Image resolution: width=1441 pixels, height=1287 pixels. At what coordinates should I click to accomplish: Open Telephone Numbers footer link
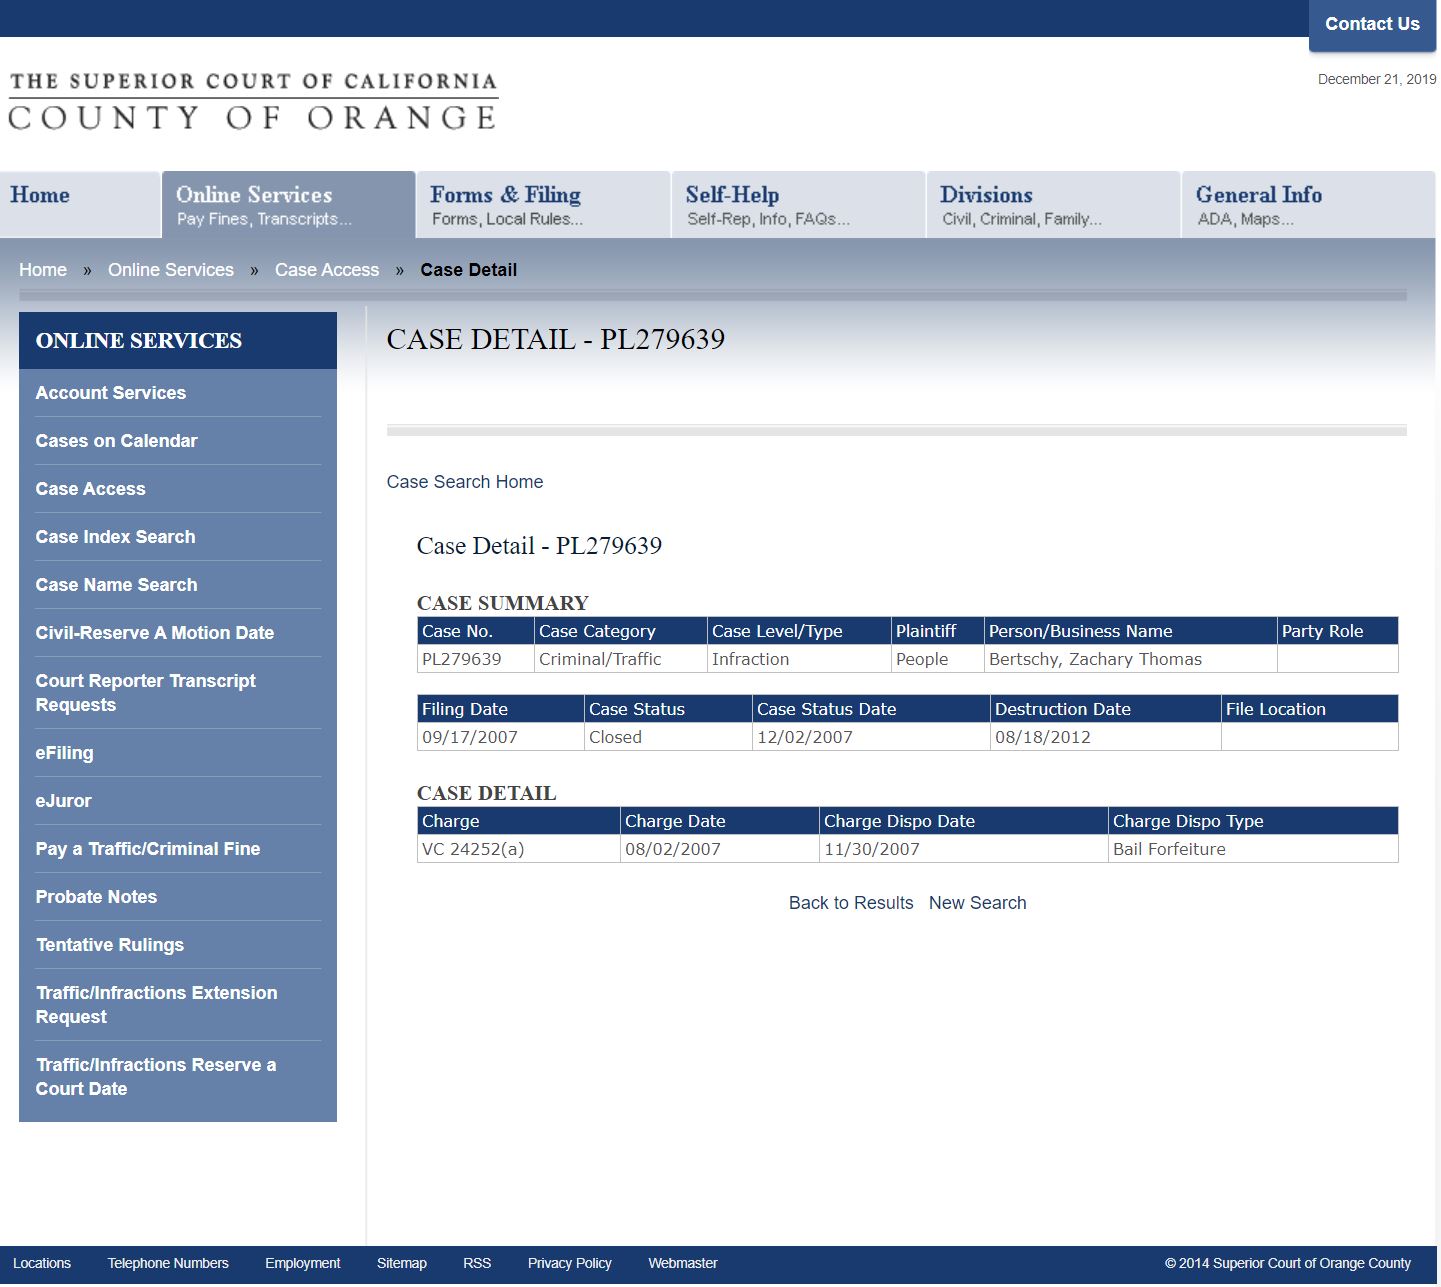(168, 1263)
